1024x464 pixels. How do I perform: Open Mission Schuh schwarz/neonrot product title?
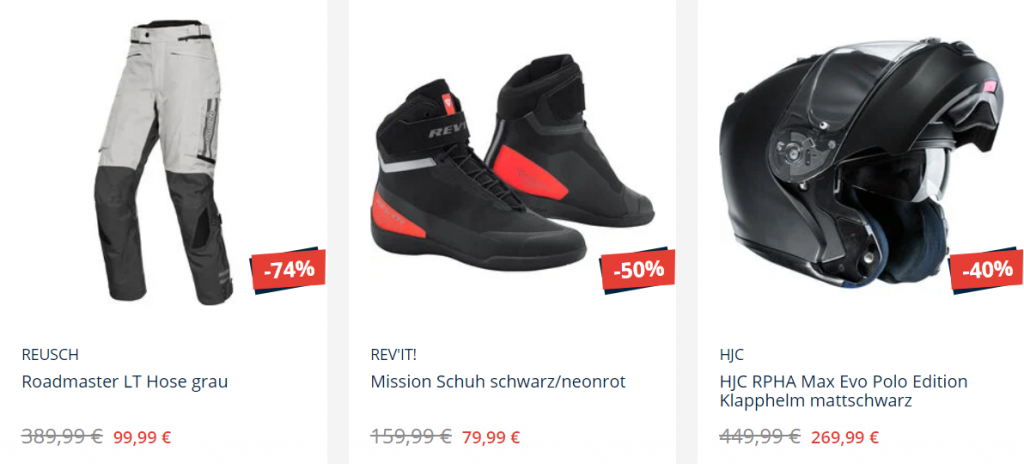[498, 382]
